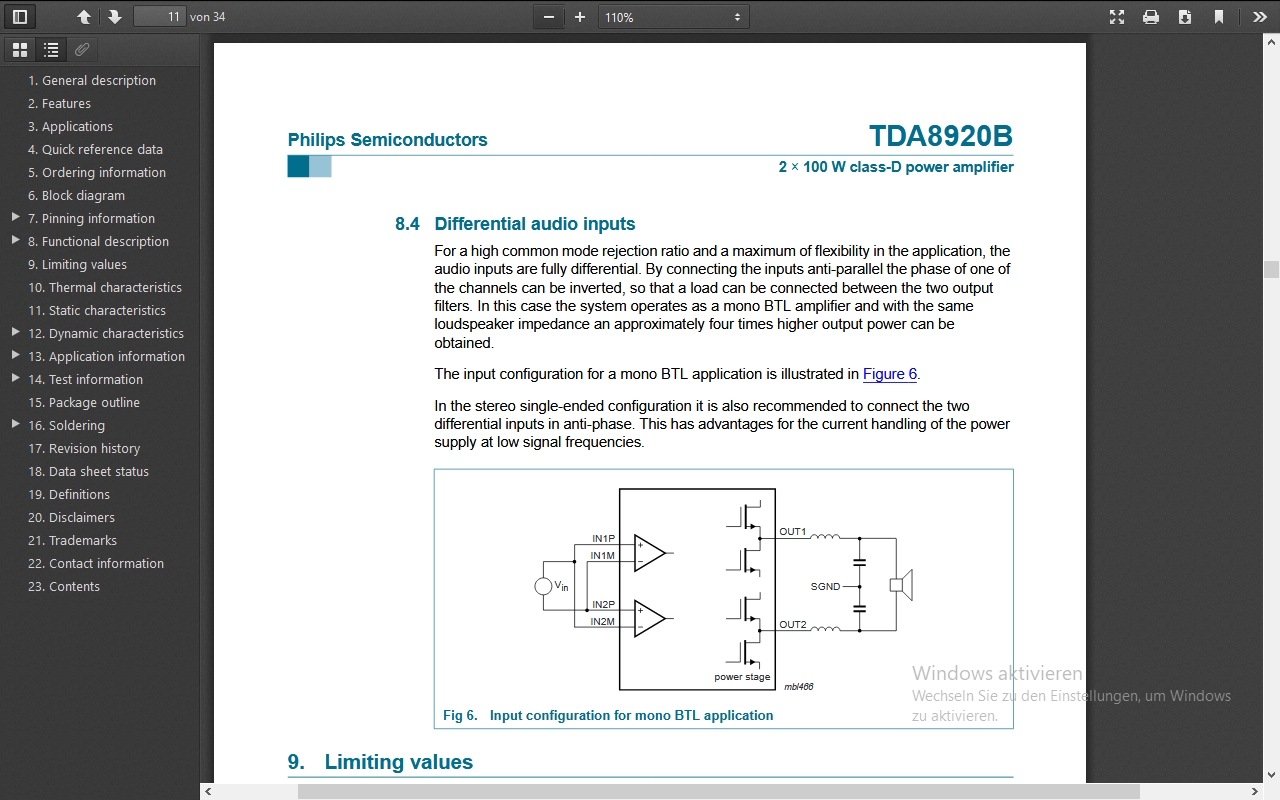Toggle the sidebar panel button

tap(20, 17)
